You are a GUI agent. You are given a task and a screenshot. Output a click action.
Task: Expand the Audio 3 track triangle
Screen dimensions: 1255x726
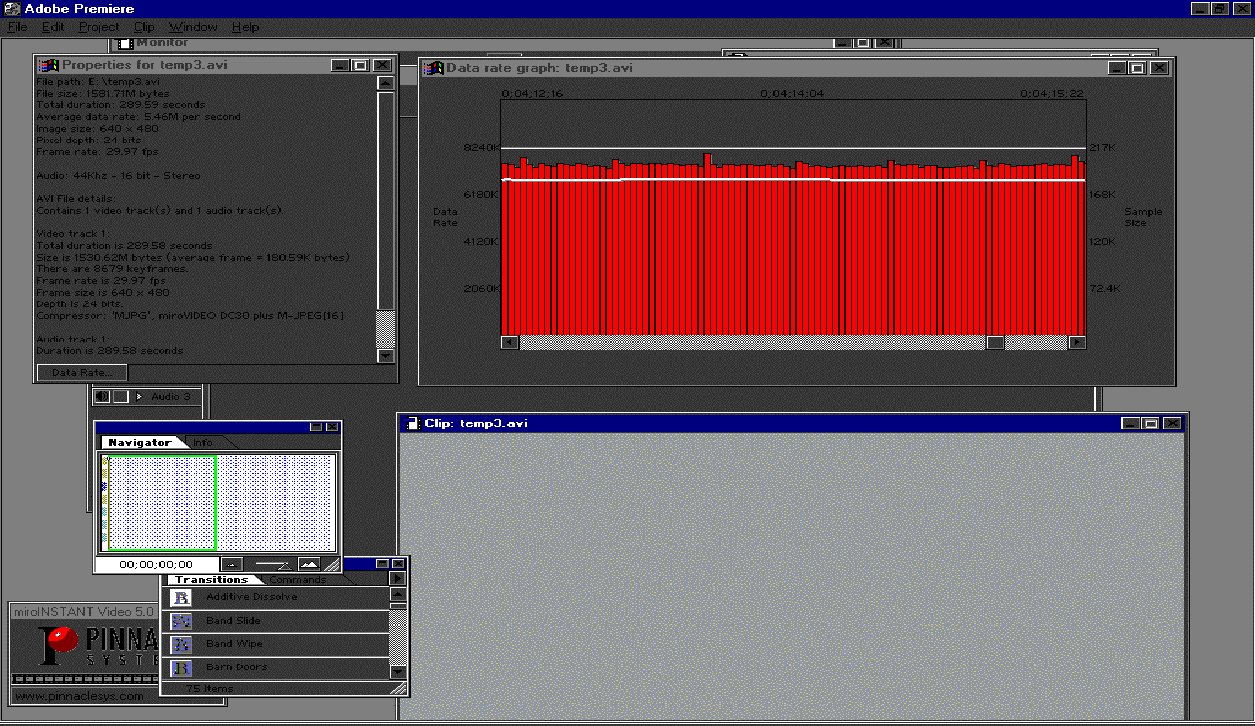139,397
